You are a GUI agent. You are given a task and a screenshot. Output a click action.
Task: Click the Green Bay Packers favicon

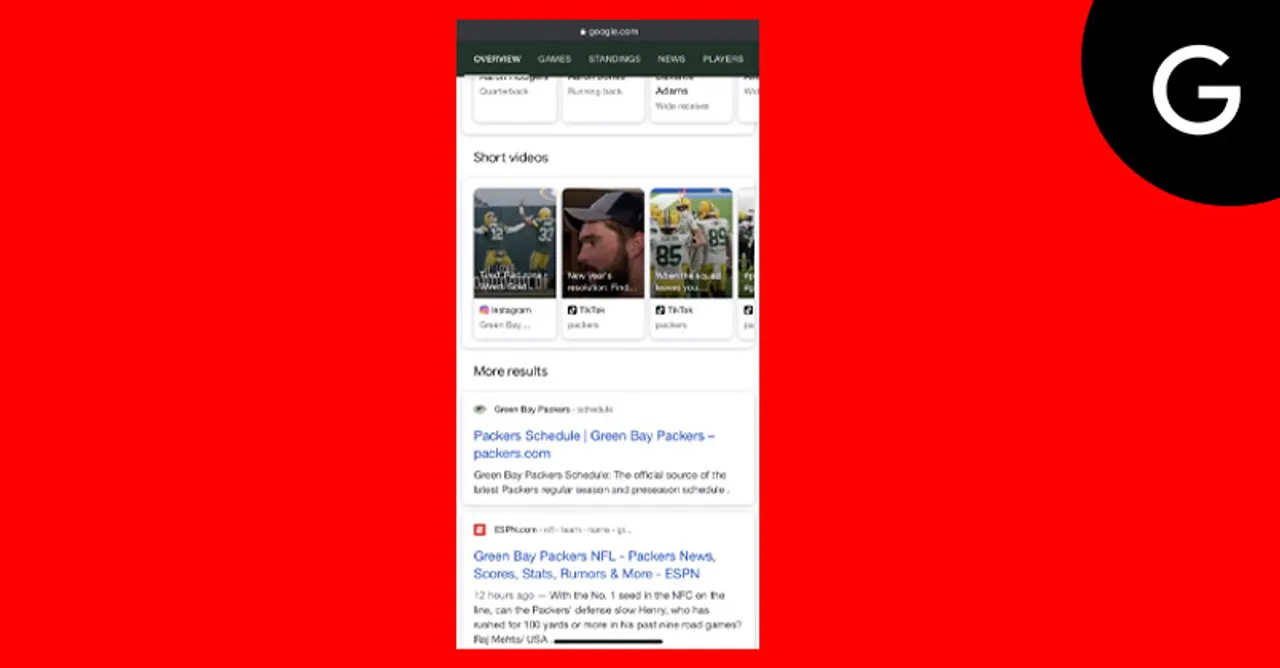click(480, 409)
